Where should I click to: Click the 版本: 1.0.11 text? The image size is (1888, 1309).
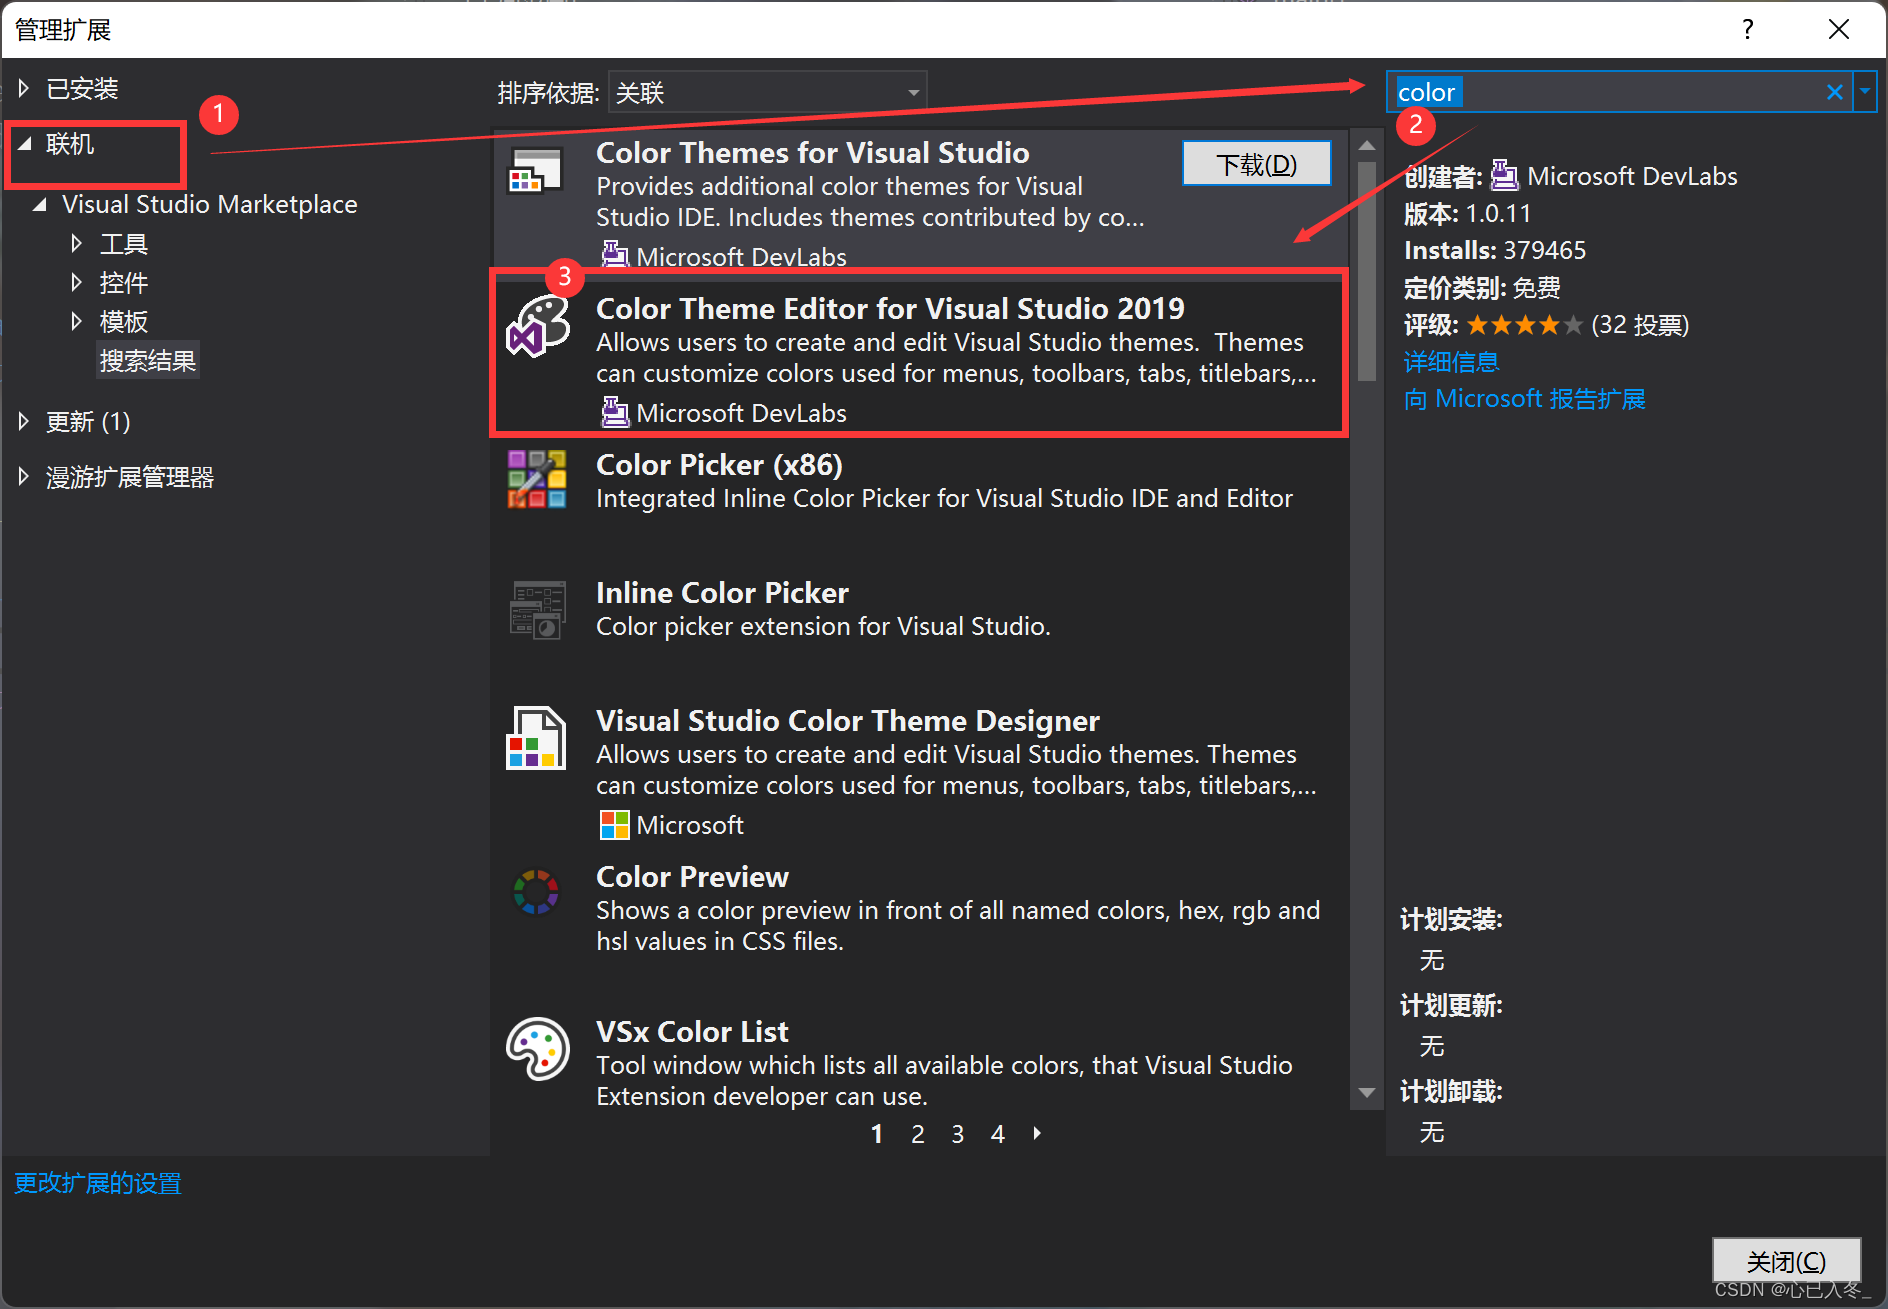click(x=1467, y=213)
